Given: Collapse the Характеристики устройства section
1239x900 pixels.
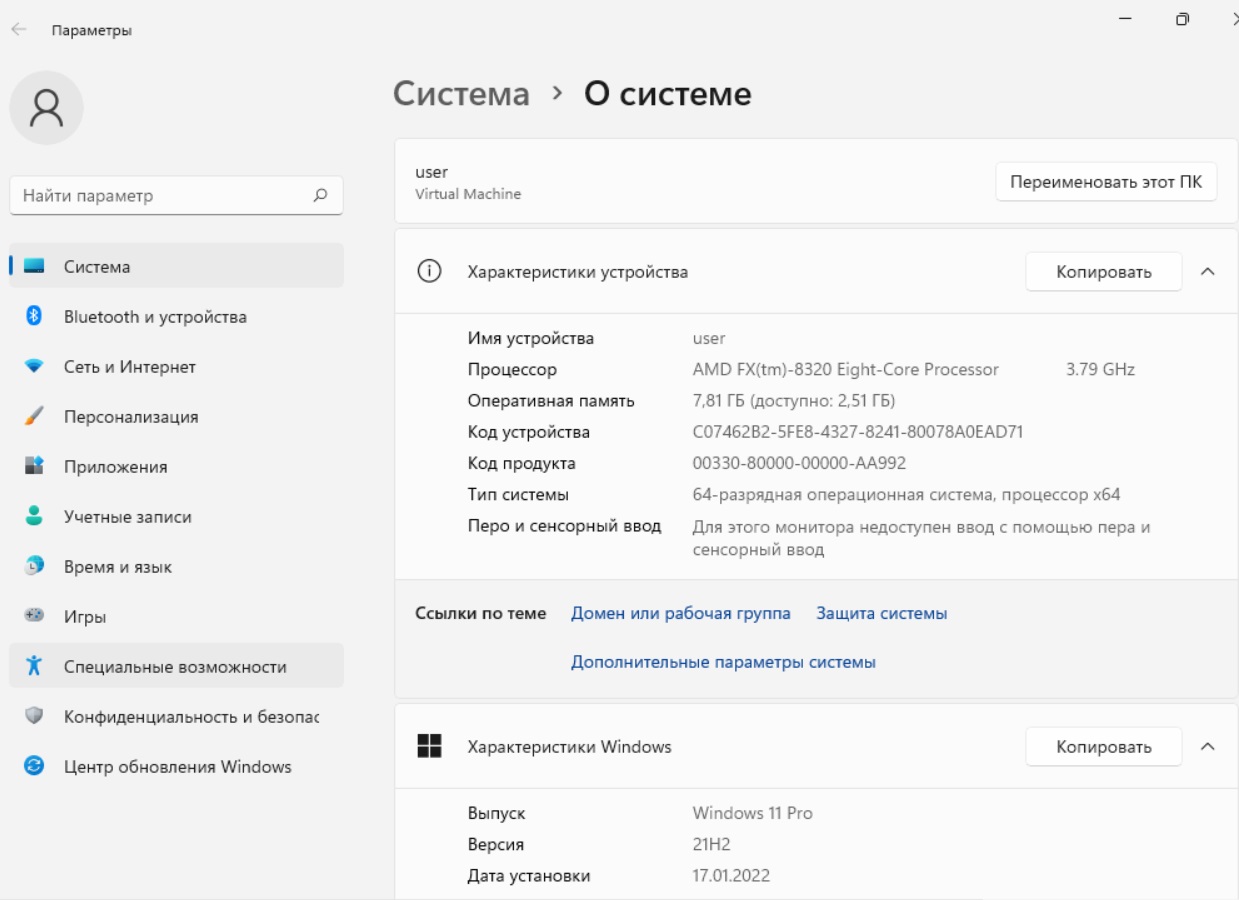Looking at the screenshot, I should point(1207,272).
